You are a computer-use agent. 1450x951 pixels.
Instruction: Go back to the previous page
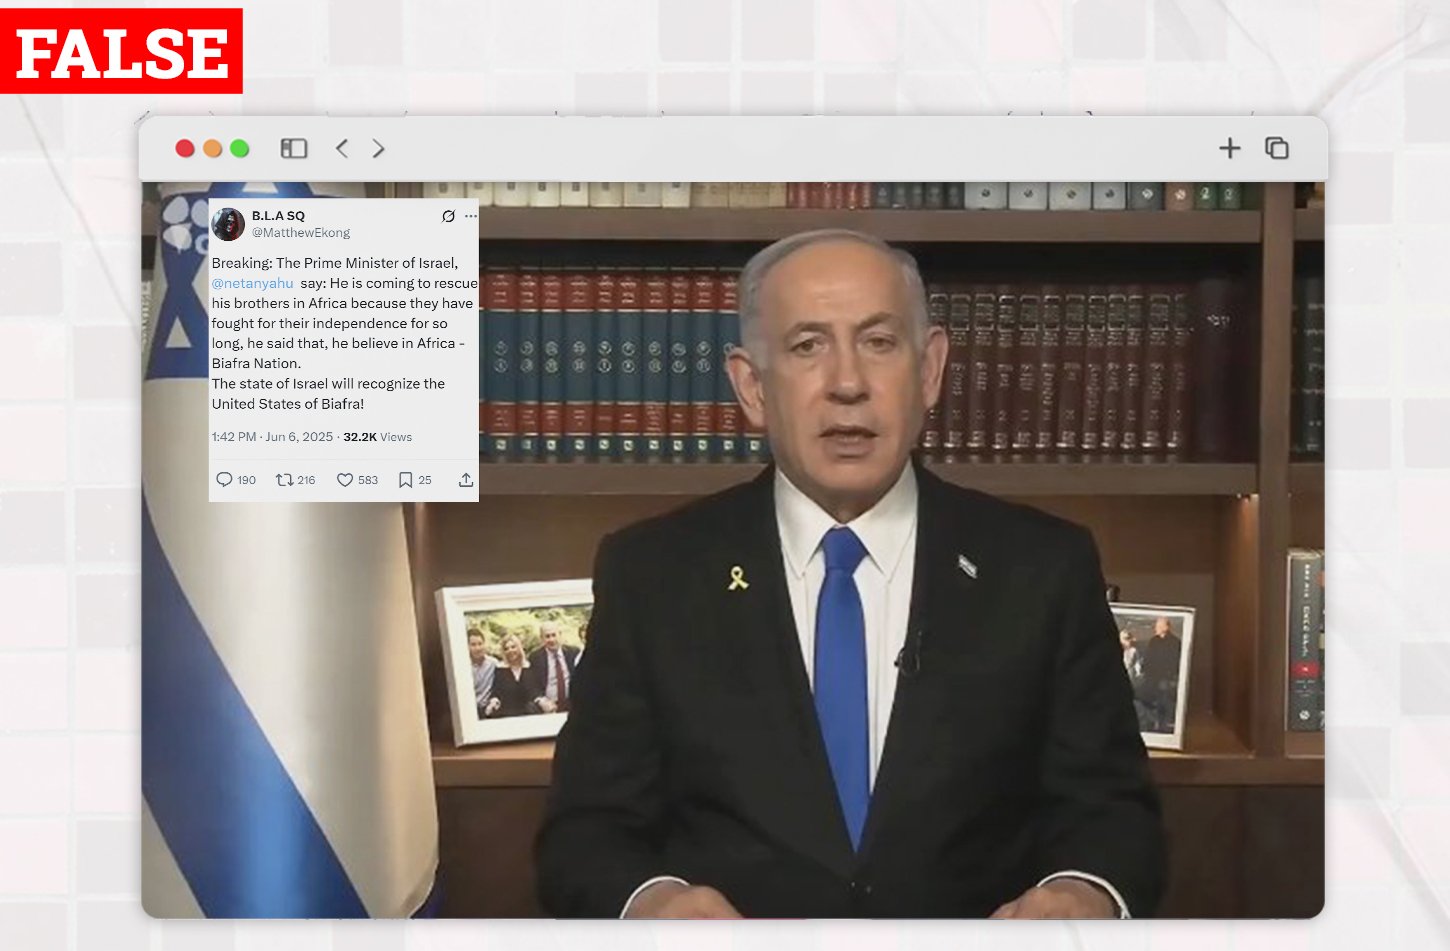(x=342, y=149)
